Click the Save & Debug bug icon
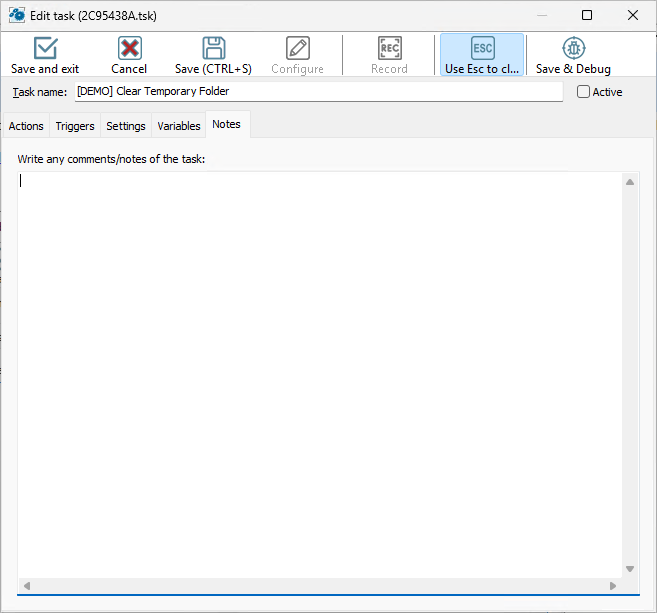The image size is (657, 613). 574,48
